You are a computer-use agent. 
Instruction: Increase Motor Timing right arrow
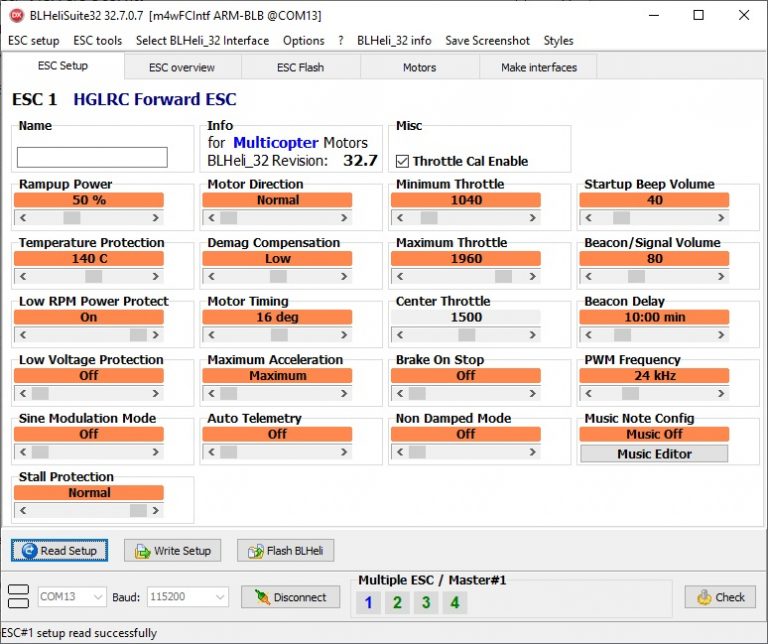coord(344,334)
